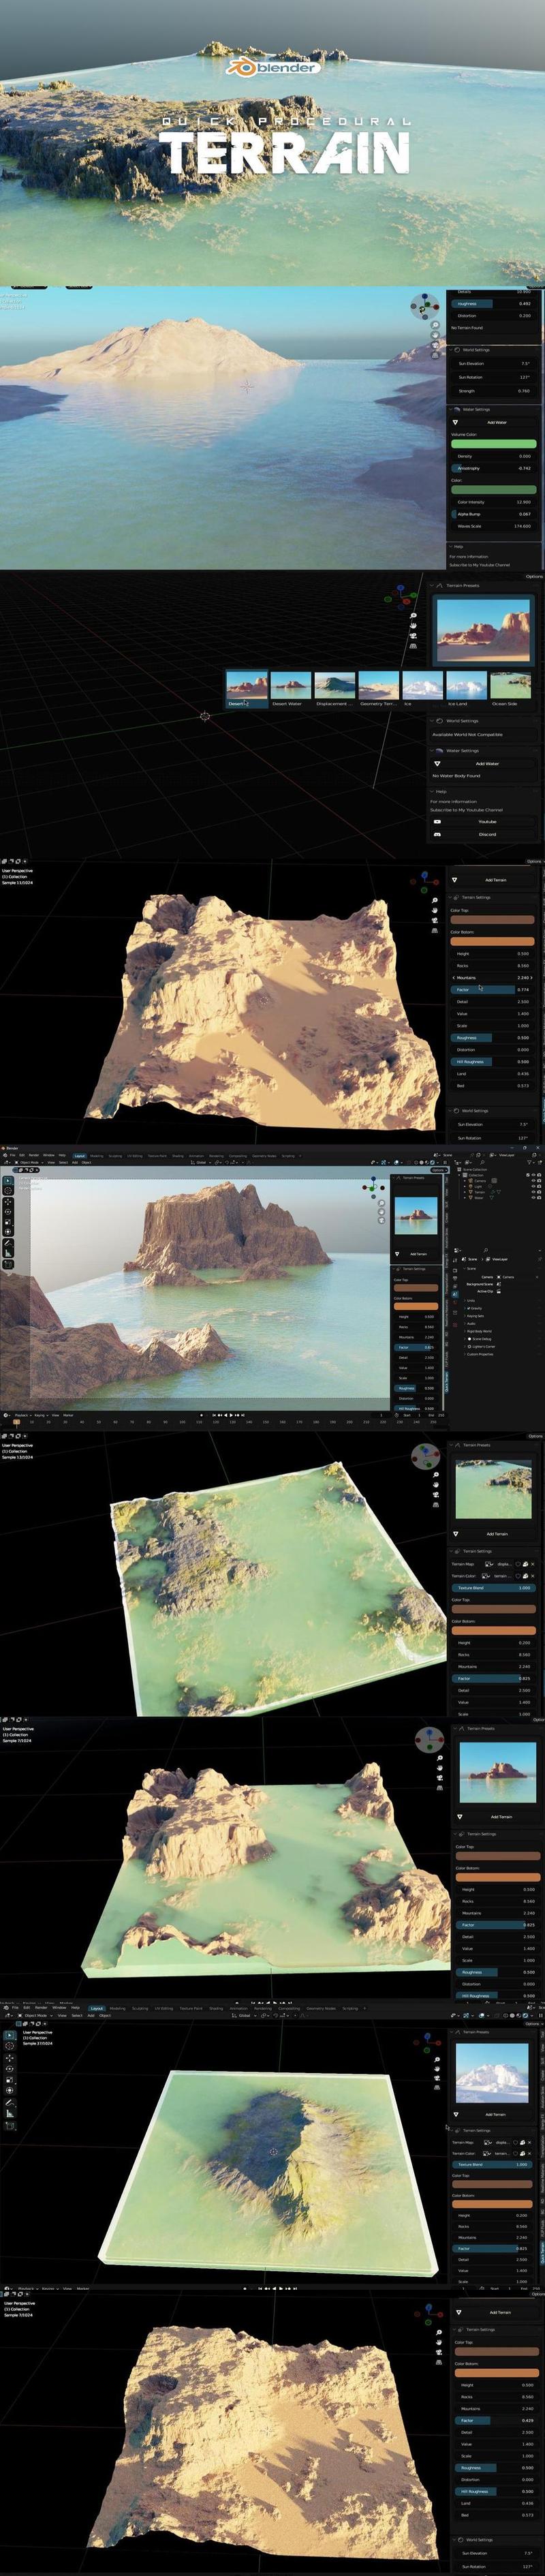This screenshot has height=2576, width=545.
Task: Click zoom magnifier beside the green ocean preset preview
Action: 436,1474
